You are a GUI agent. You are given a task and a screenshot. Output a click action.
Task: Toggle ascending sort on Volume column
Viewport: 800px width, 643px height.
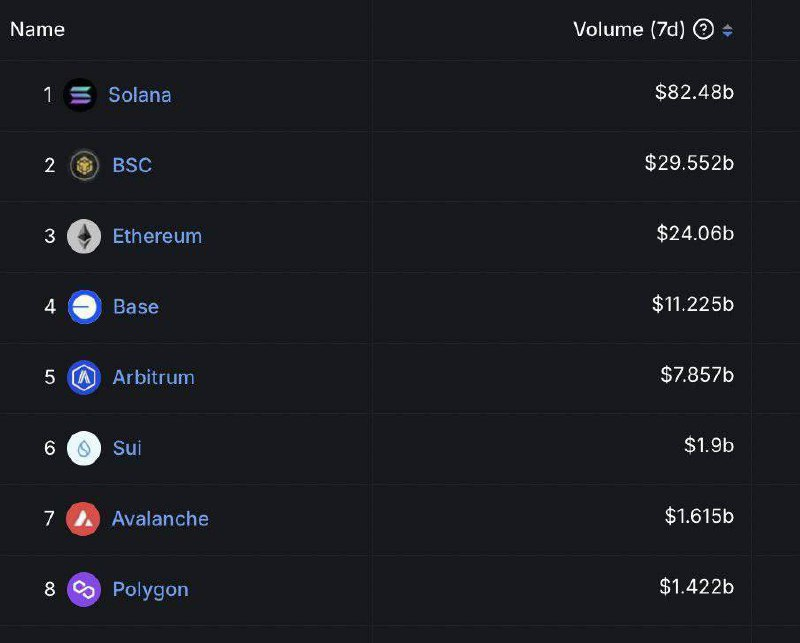pos(726,25)
